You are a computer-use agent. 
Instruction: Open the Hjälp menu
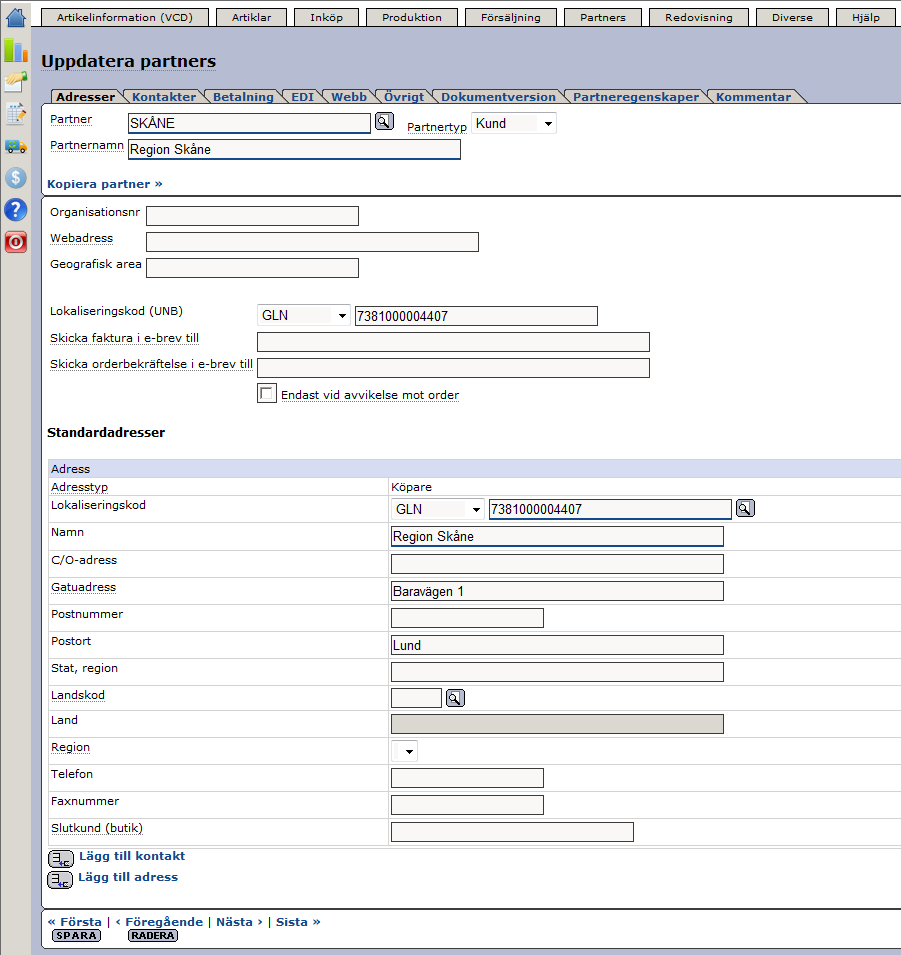[866, 17]
